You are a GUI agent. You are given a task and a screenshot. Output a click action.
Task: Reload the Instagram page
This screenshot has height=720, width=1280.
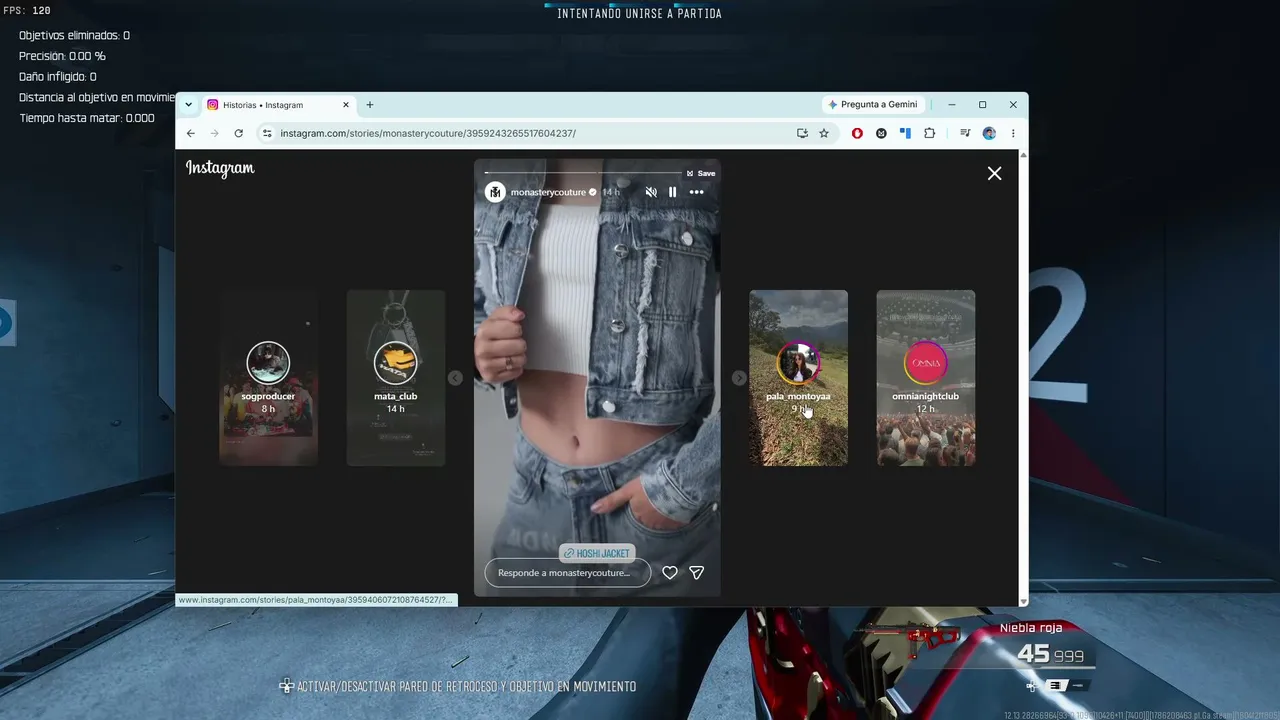pyautogui.click(x=239, y=133)
